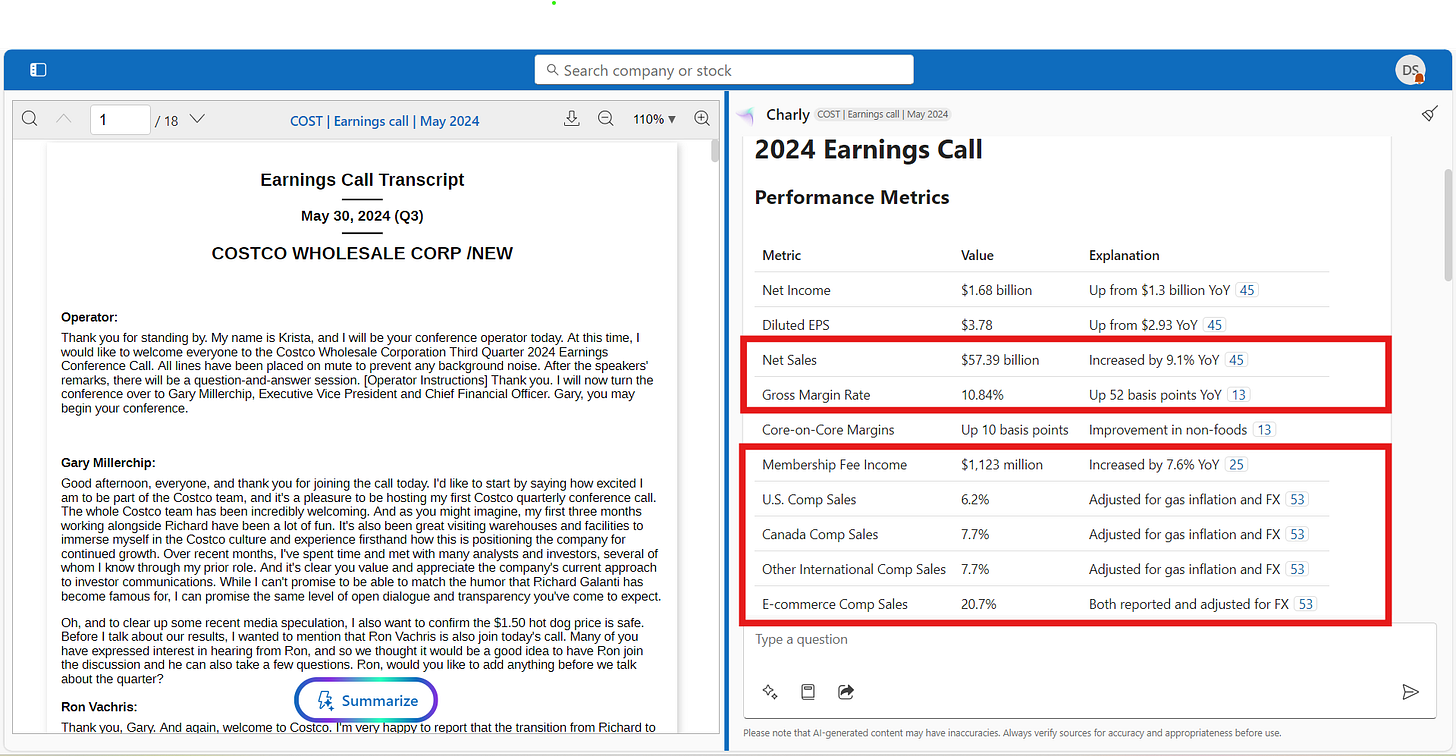
Task: Click the chat pane vertical scrollbar
Action: pos(1448,225)
